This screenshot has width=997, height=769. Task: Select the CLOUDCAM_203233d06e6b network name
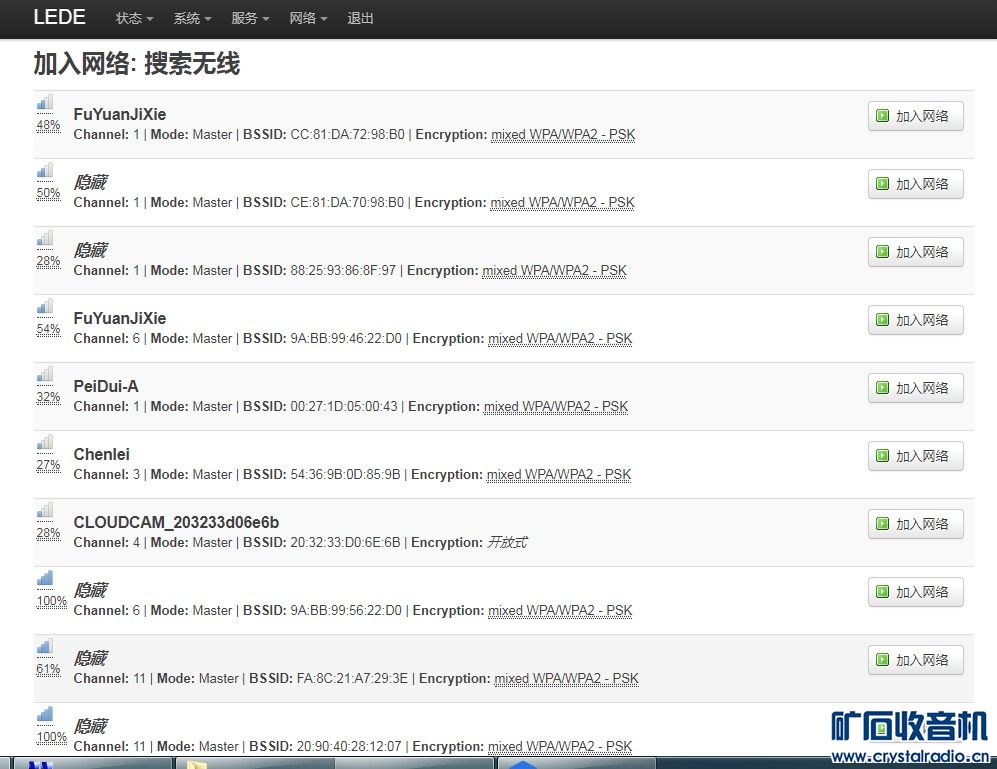pyautogui.click(x=176, y=523)
